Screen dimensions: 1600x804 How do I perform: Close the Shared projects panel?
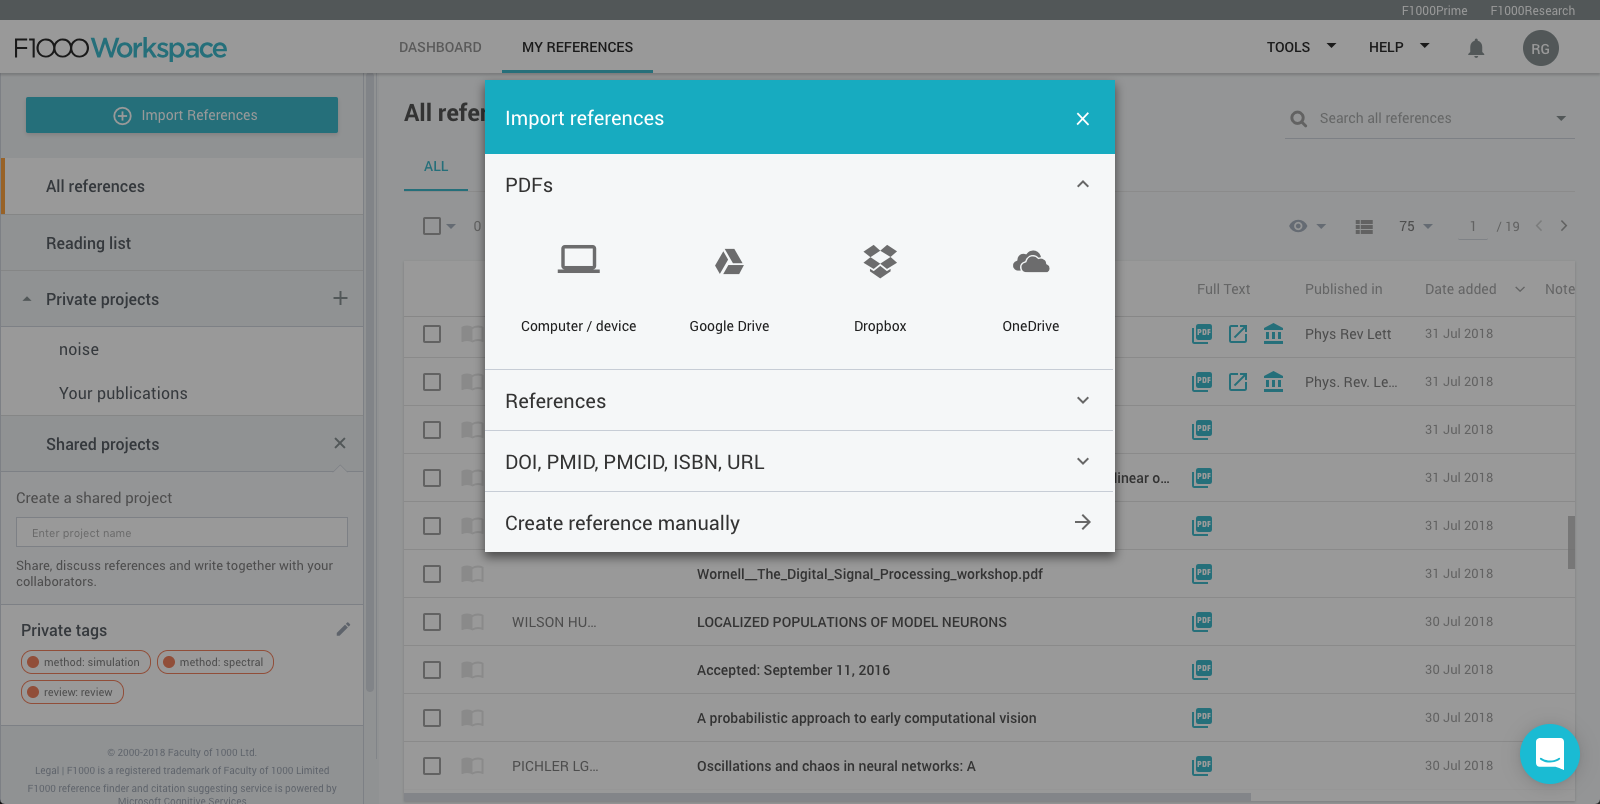[x=340, y=443]
